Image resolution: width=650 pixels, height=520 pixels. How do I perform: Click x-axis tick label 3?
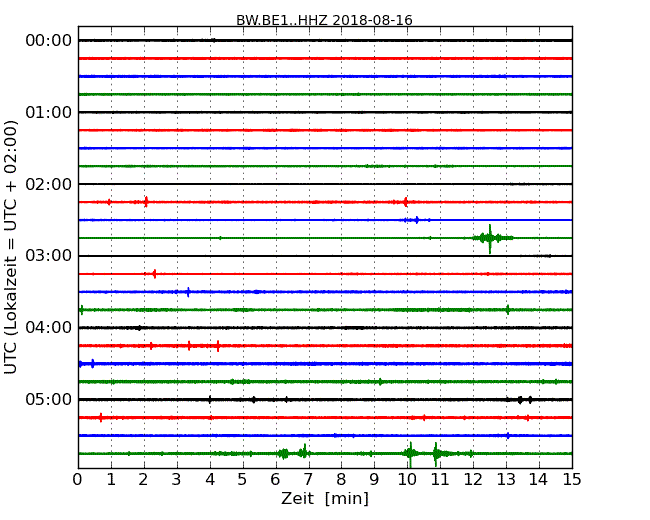pos(177,480)
